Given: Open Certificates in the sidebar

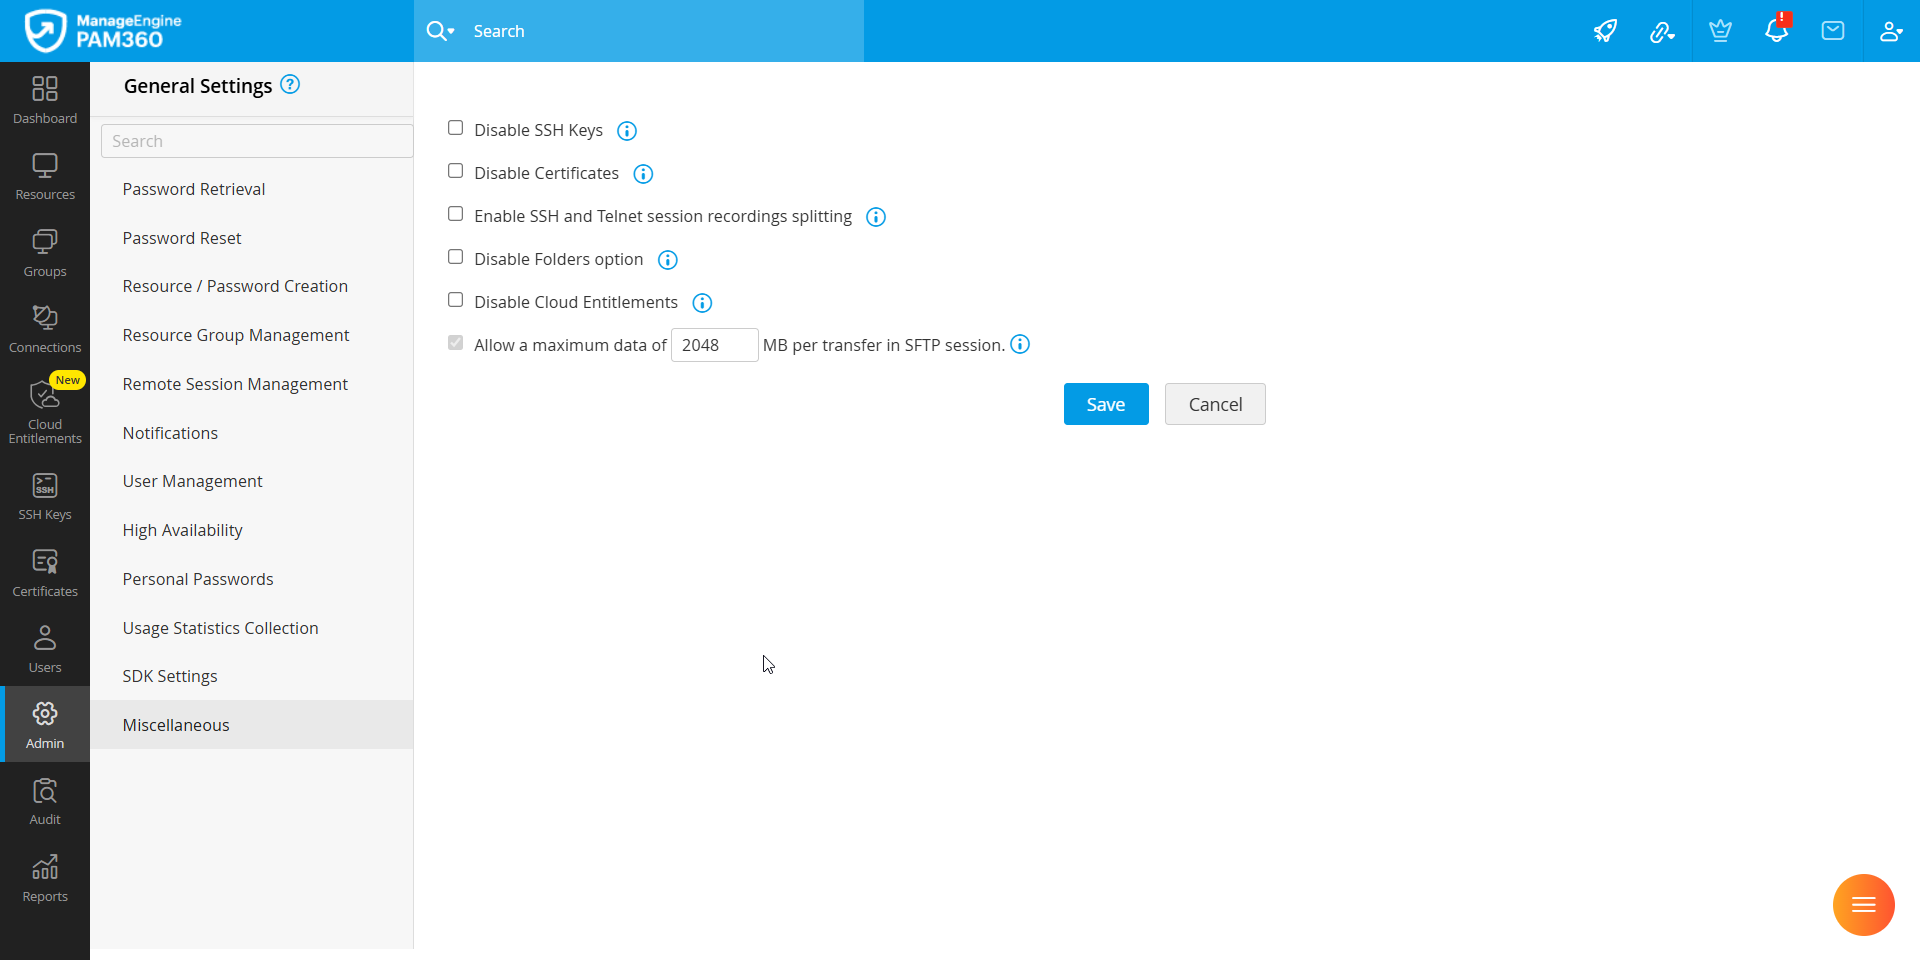Looking at the screenshot, I should pyautogui.click(x=45, y=573).
